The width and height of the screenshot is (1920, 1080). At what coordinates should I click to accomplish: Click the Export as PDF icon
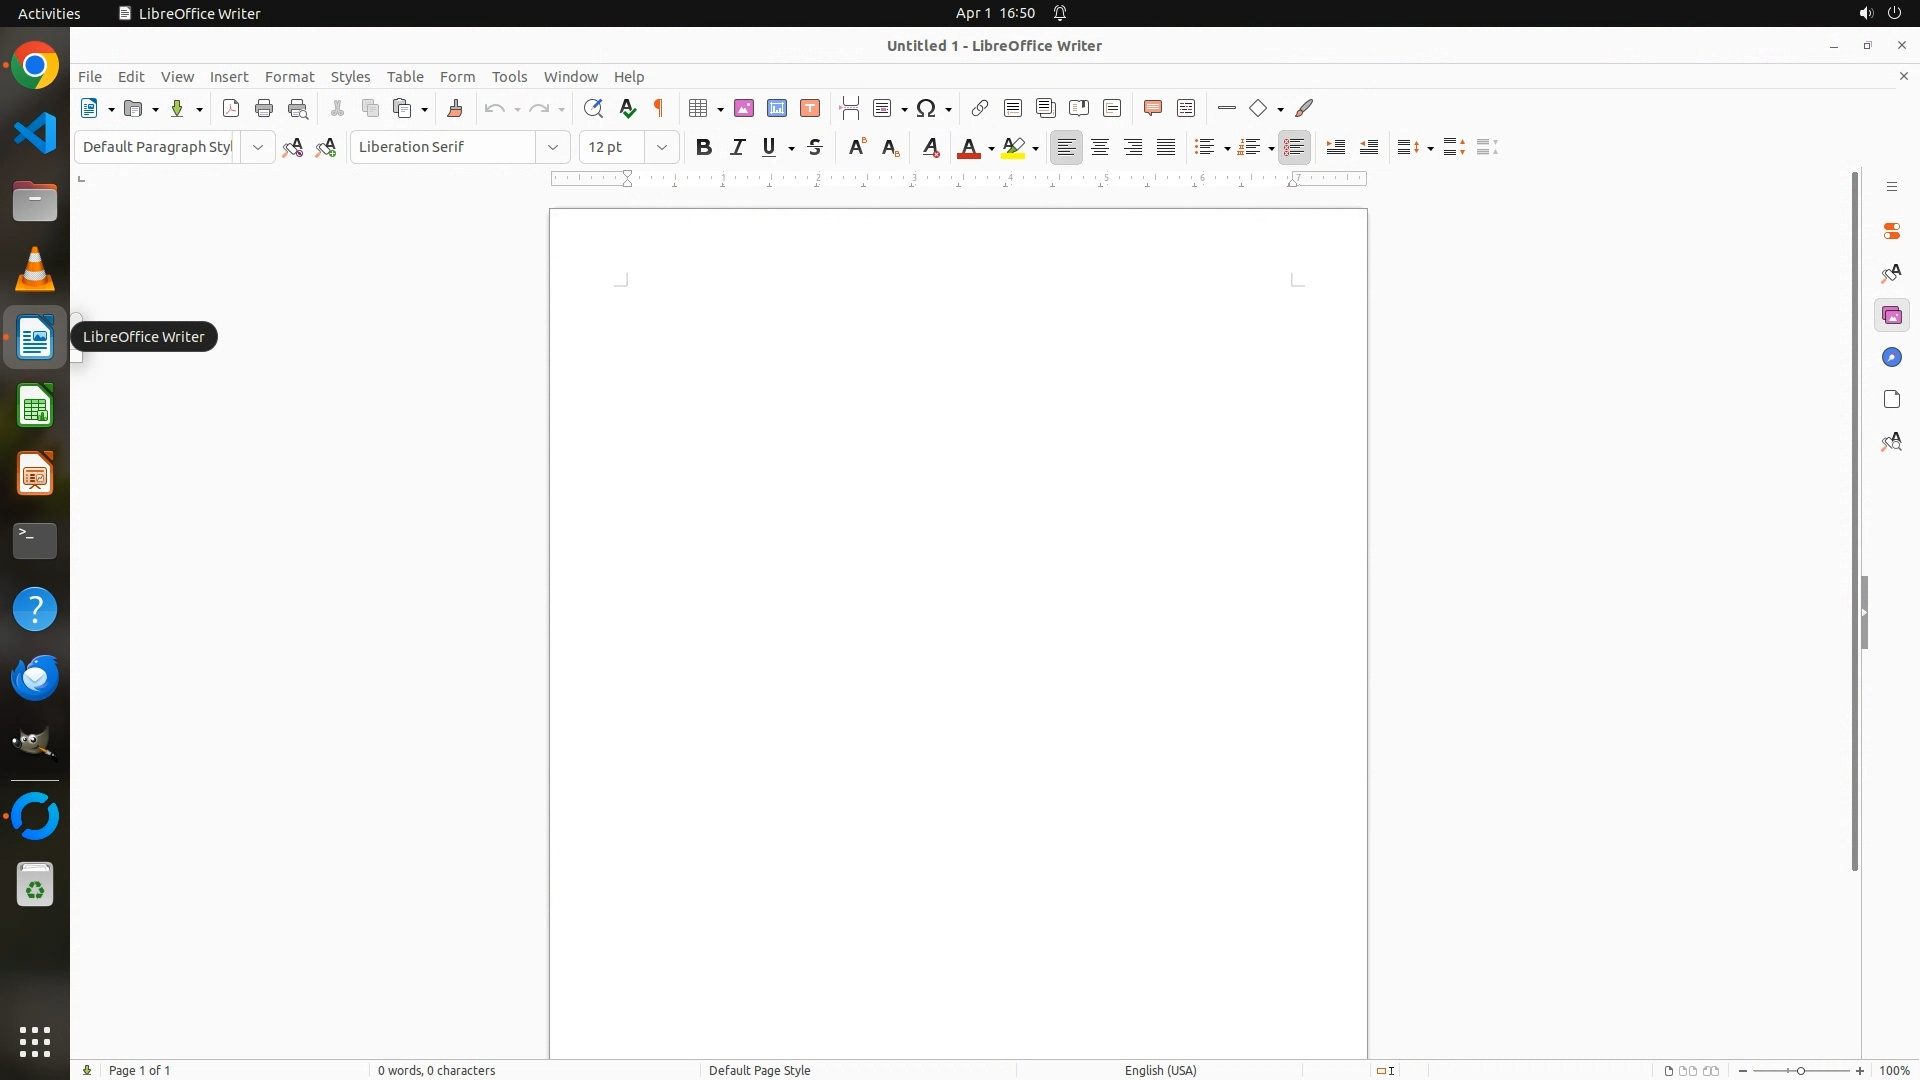(231, 108)
